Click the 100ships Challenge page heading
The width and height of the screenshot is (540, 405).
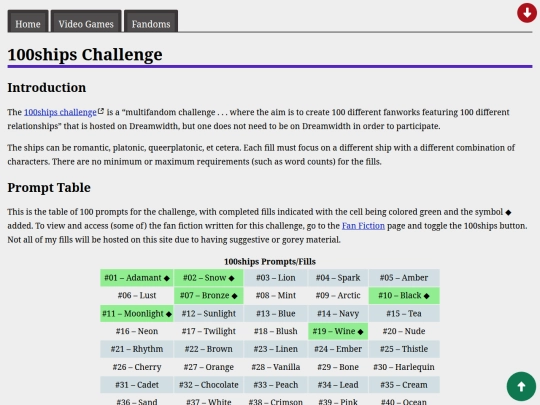[85, 54]
